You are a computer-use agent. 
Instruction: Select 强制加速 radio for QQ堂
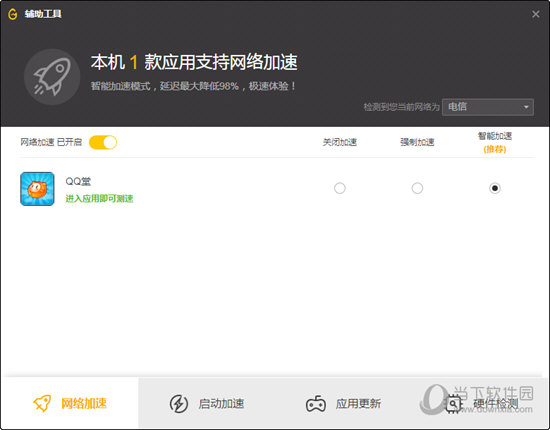pos(417,188)
